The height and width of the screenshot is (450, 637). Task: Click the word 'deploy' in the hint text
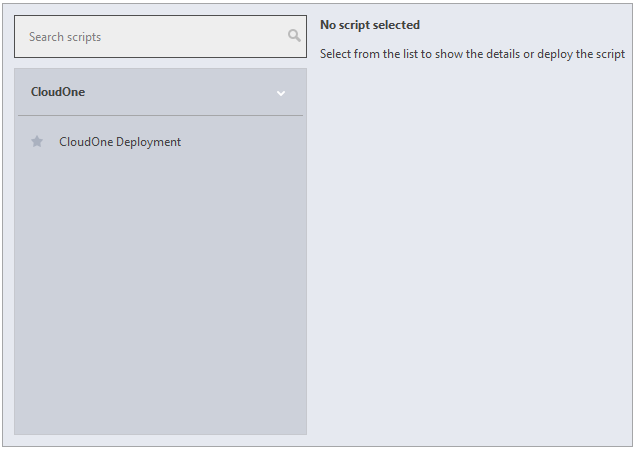[555, 54]
